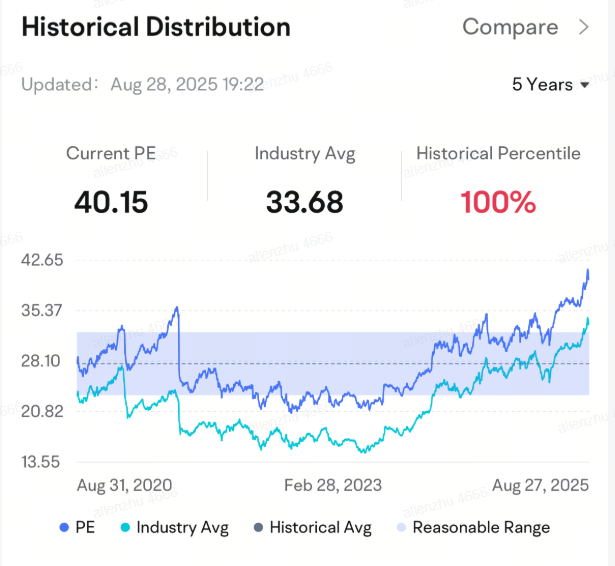The height and width of the screenshot is (566, 615).
Task: Toggle the Historical Avg legend dot
Action: [258, 527]
